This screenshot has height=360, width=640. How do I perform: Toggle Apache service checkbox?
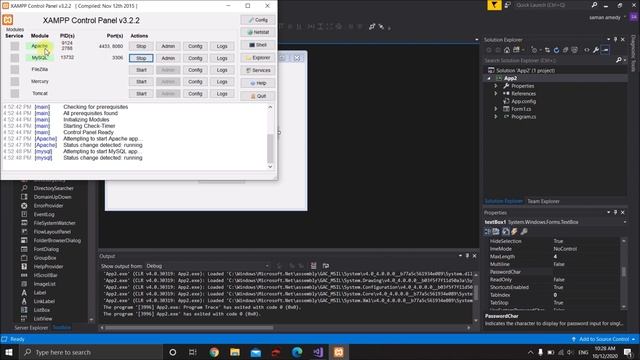pyautogui.click(x=15, y=46)
